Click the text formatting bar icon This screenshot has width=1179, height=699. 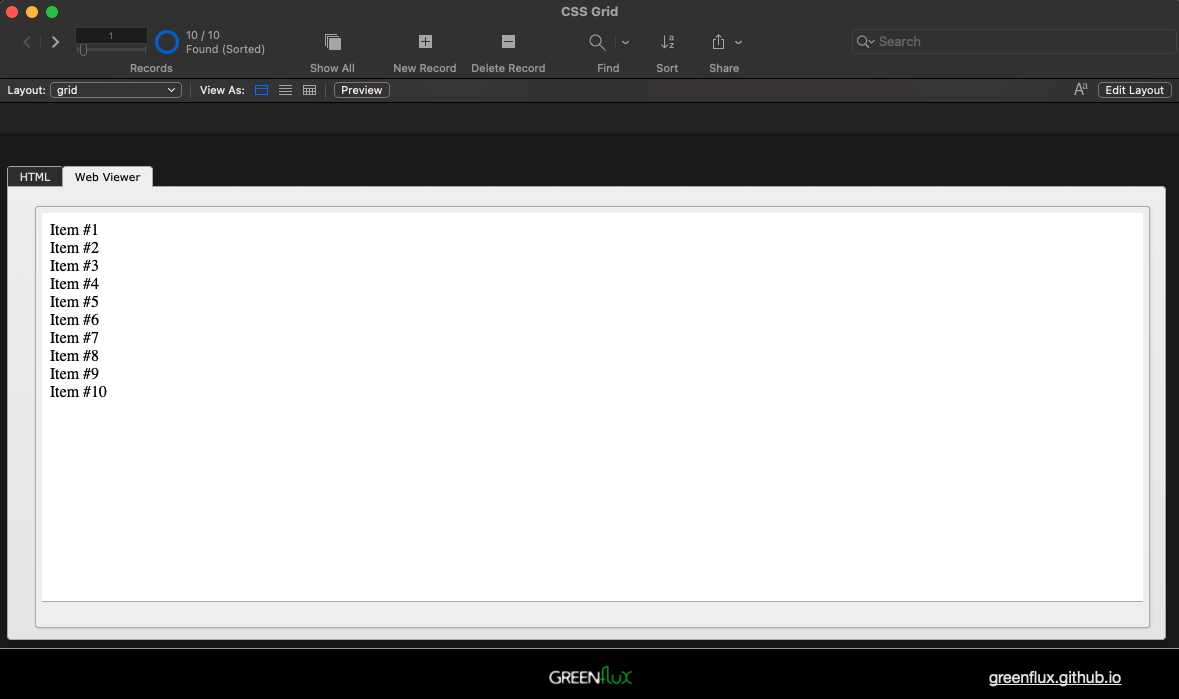point(1080,90)
